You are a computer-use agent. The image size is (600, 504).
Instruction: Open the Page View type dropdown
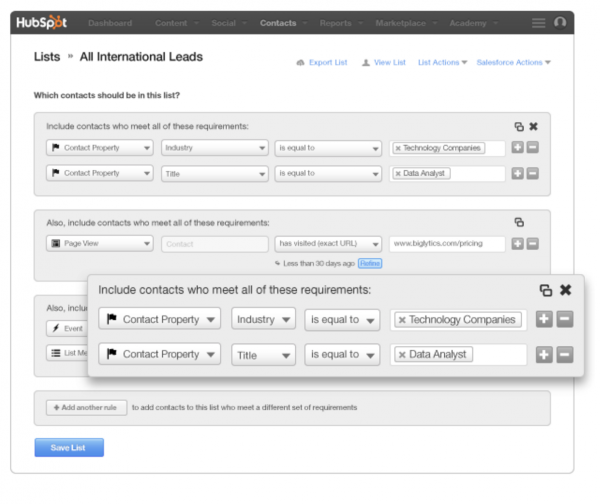click(100, 243)
